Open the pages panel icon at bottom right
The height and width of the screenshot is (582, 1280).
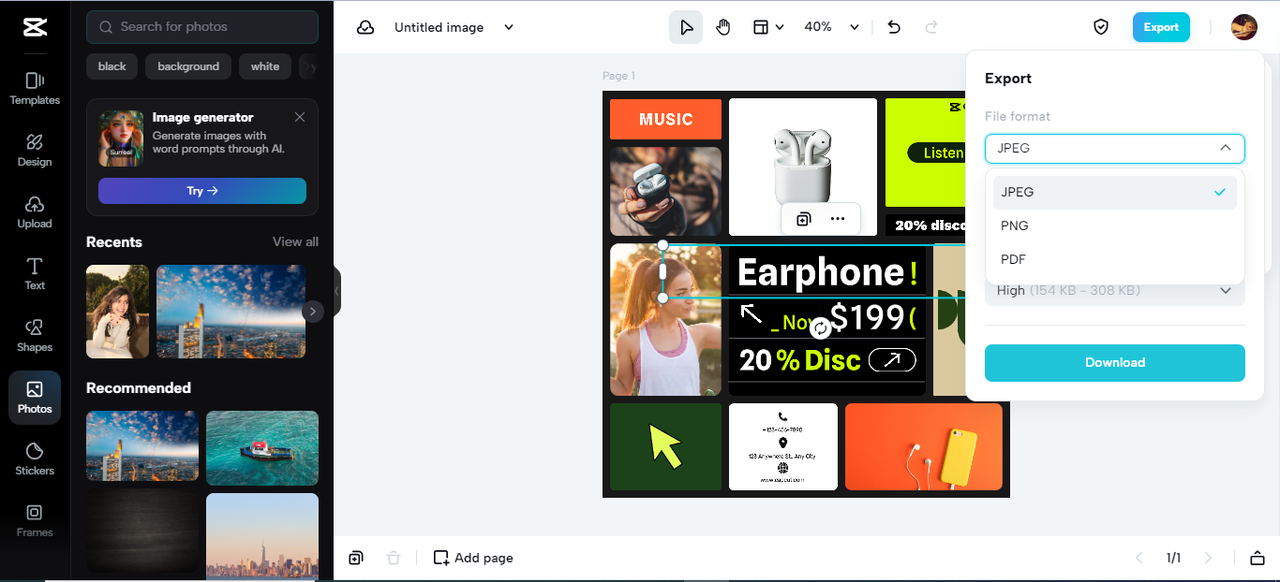coord(1257,558)
